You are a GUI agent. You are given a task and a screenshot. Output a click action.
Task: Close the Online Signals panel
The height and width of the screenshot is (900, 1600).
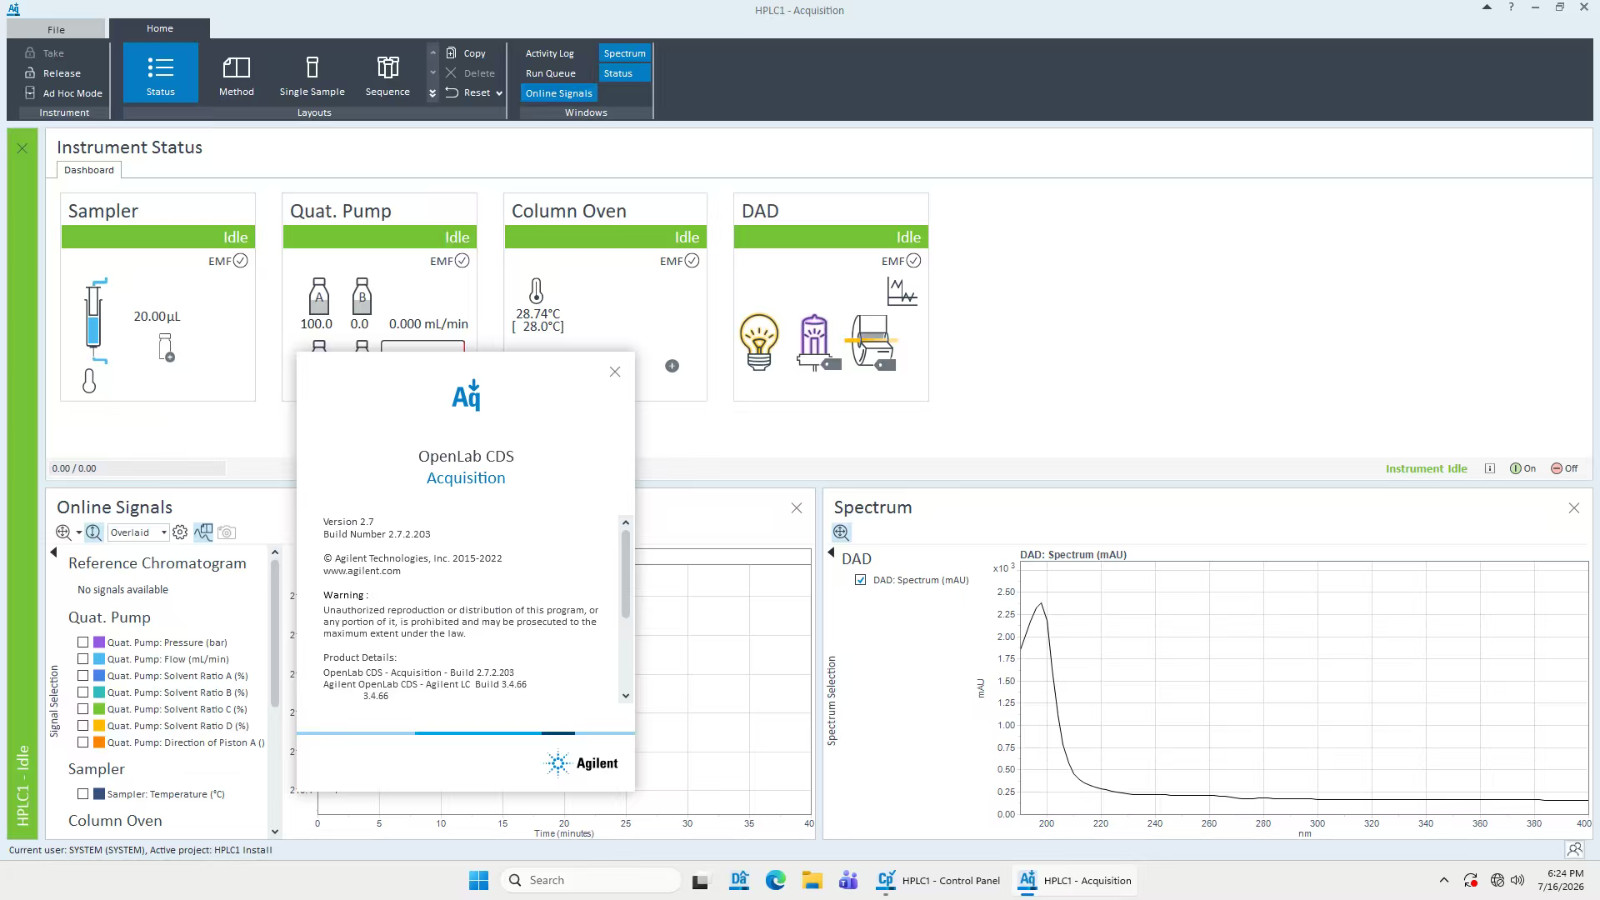point(797,508)
